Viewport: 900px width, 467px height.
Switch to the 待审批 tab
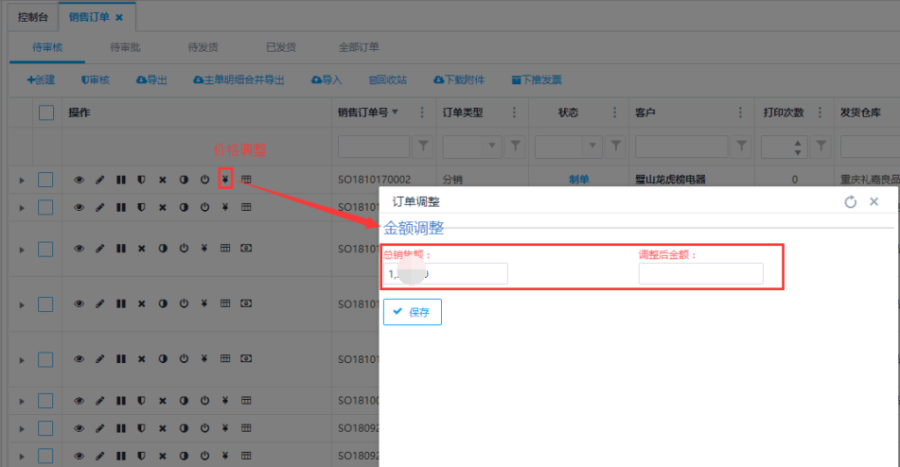pyautogui.click(x=123, y=47)
